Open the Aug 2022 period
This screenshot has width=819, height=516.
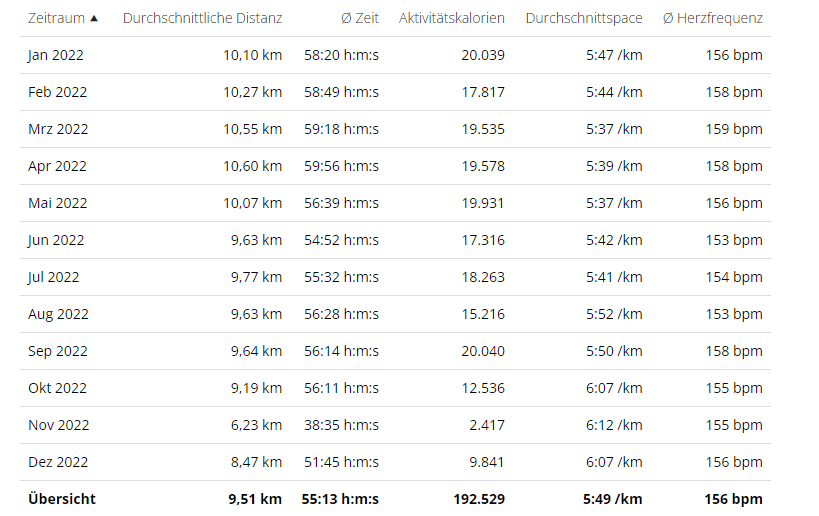tap(58, 314)
